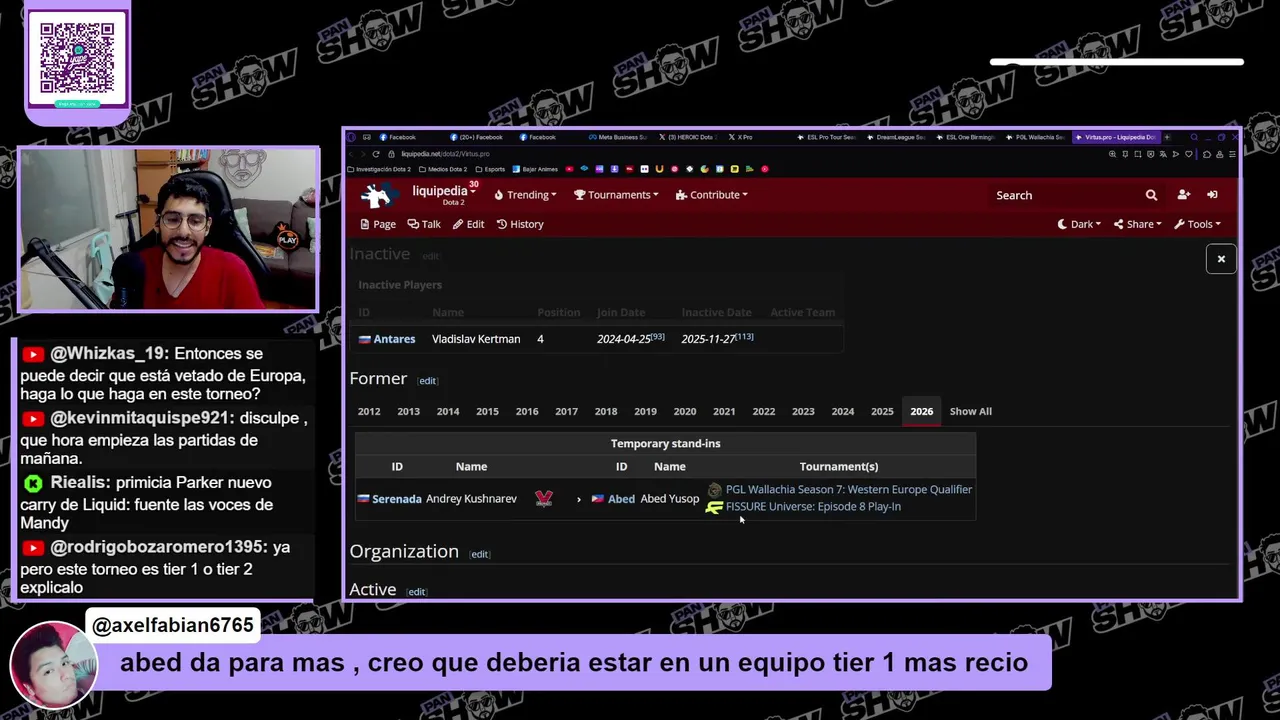This screenshot has height=720, width=1280.
Task: Open the History tab
Action: 520,224
